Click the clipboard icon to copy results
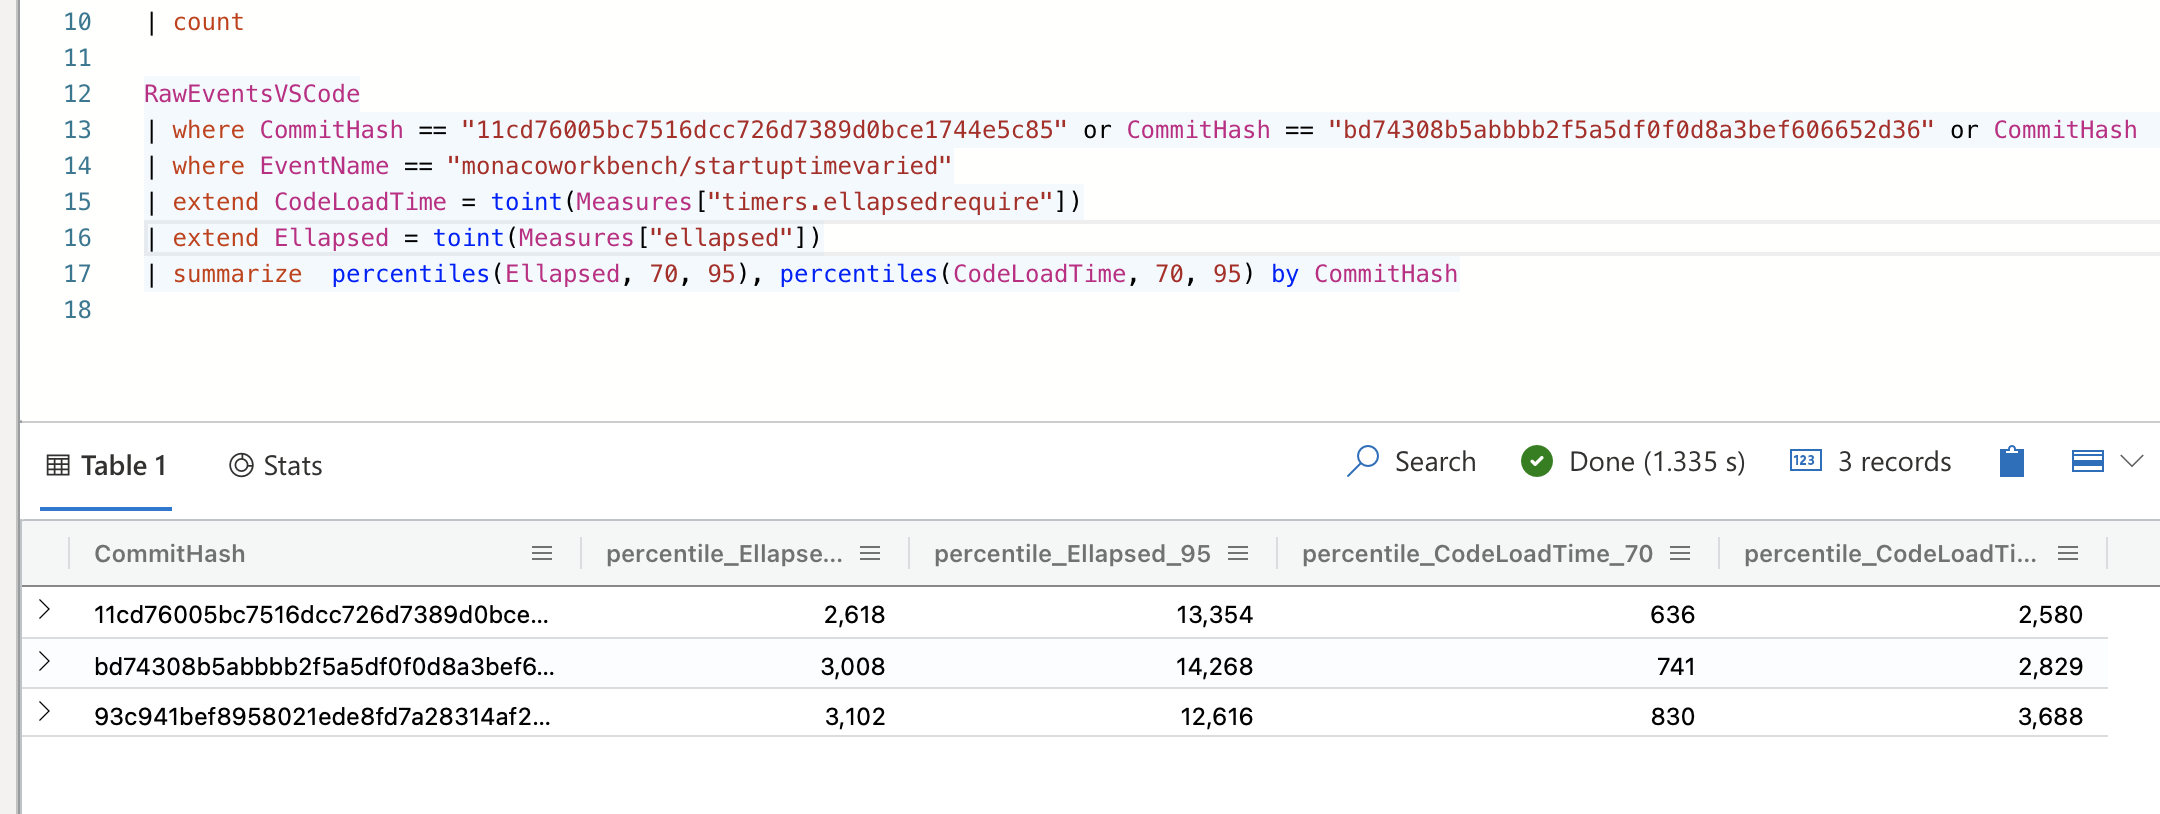 click(x=2012, y=462)
